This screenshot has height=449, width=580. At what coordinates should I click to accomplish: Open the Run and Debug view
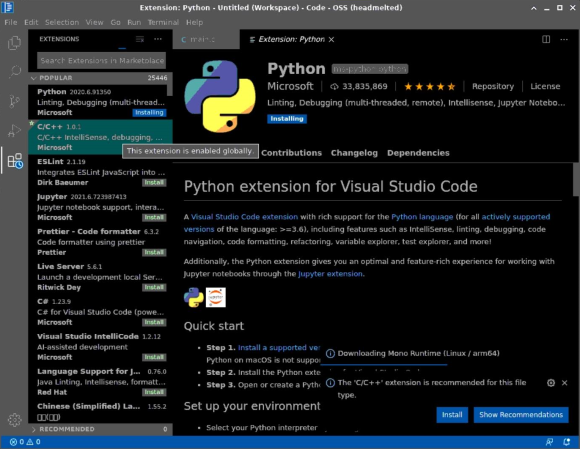(14, 130)
